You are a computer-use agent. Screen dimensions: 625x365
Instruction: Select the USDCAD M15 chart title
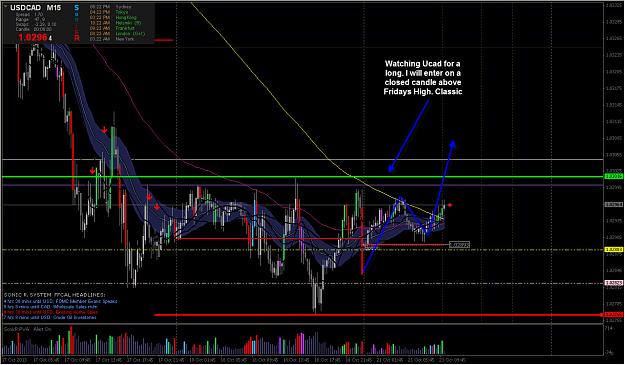pos(35,8)
